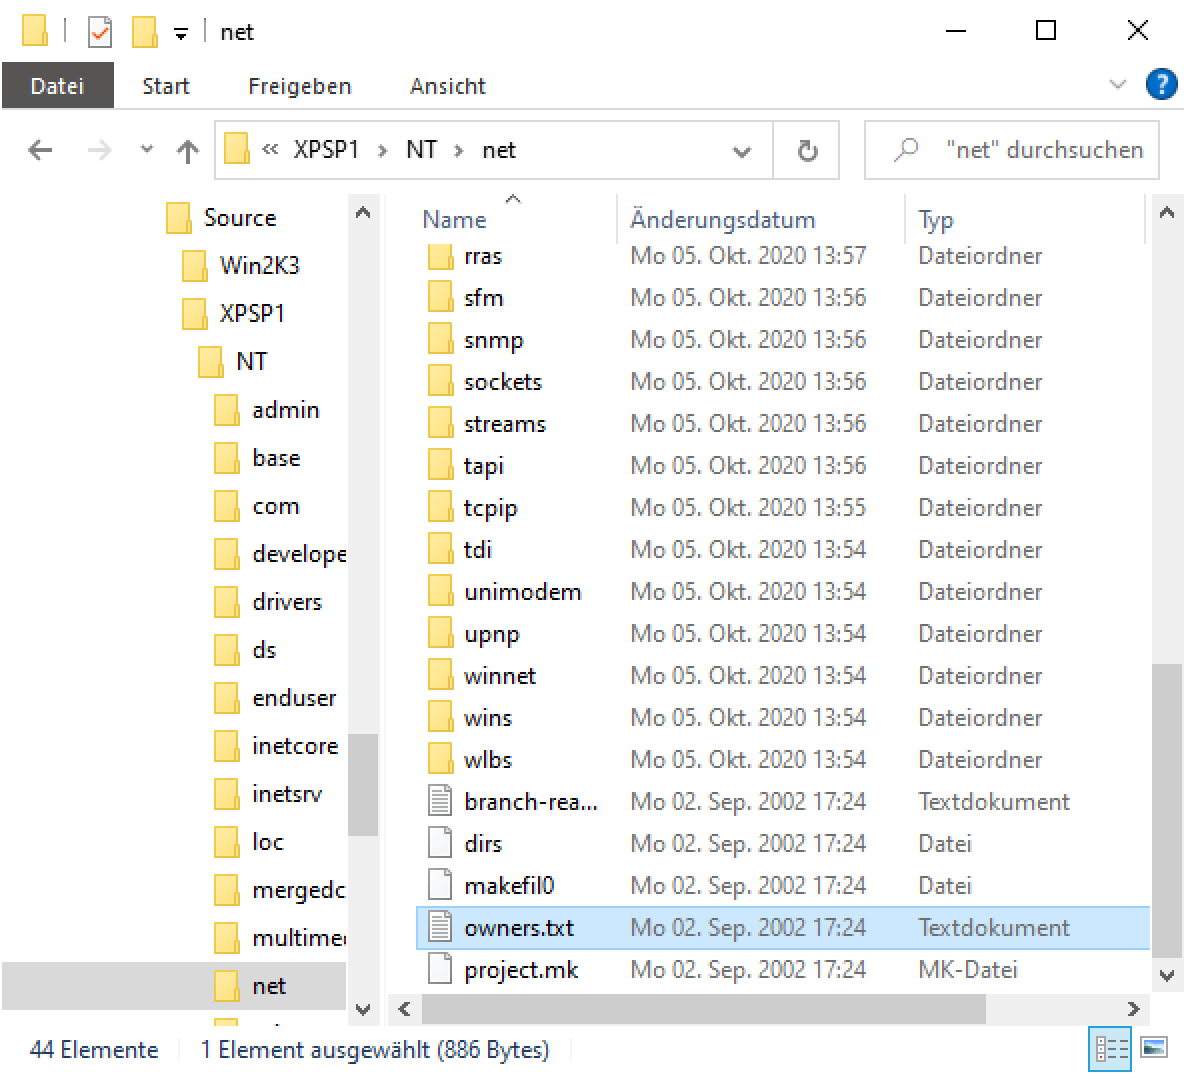1186x1074 pixels.
Task: Click the file list scroll down arrow
Action: pos(1166,976)
